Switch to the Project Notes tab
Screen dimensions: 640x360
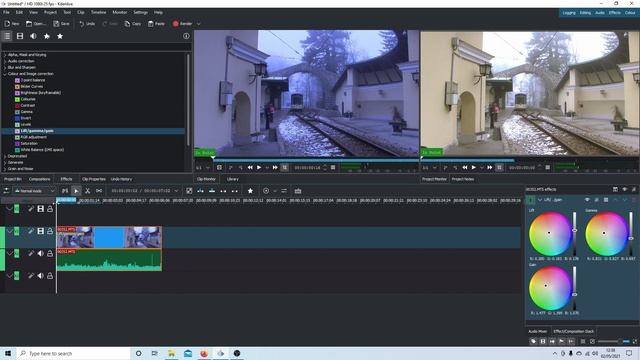pos(463,179)
